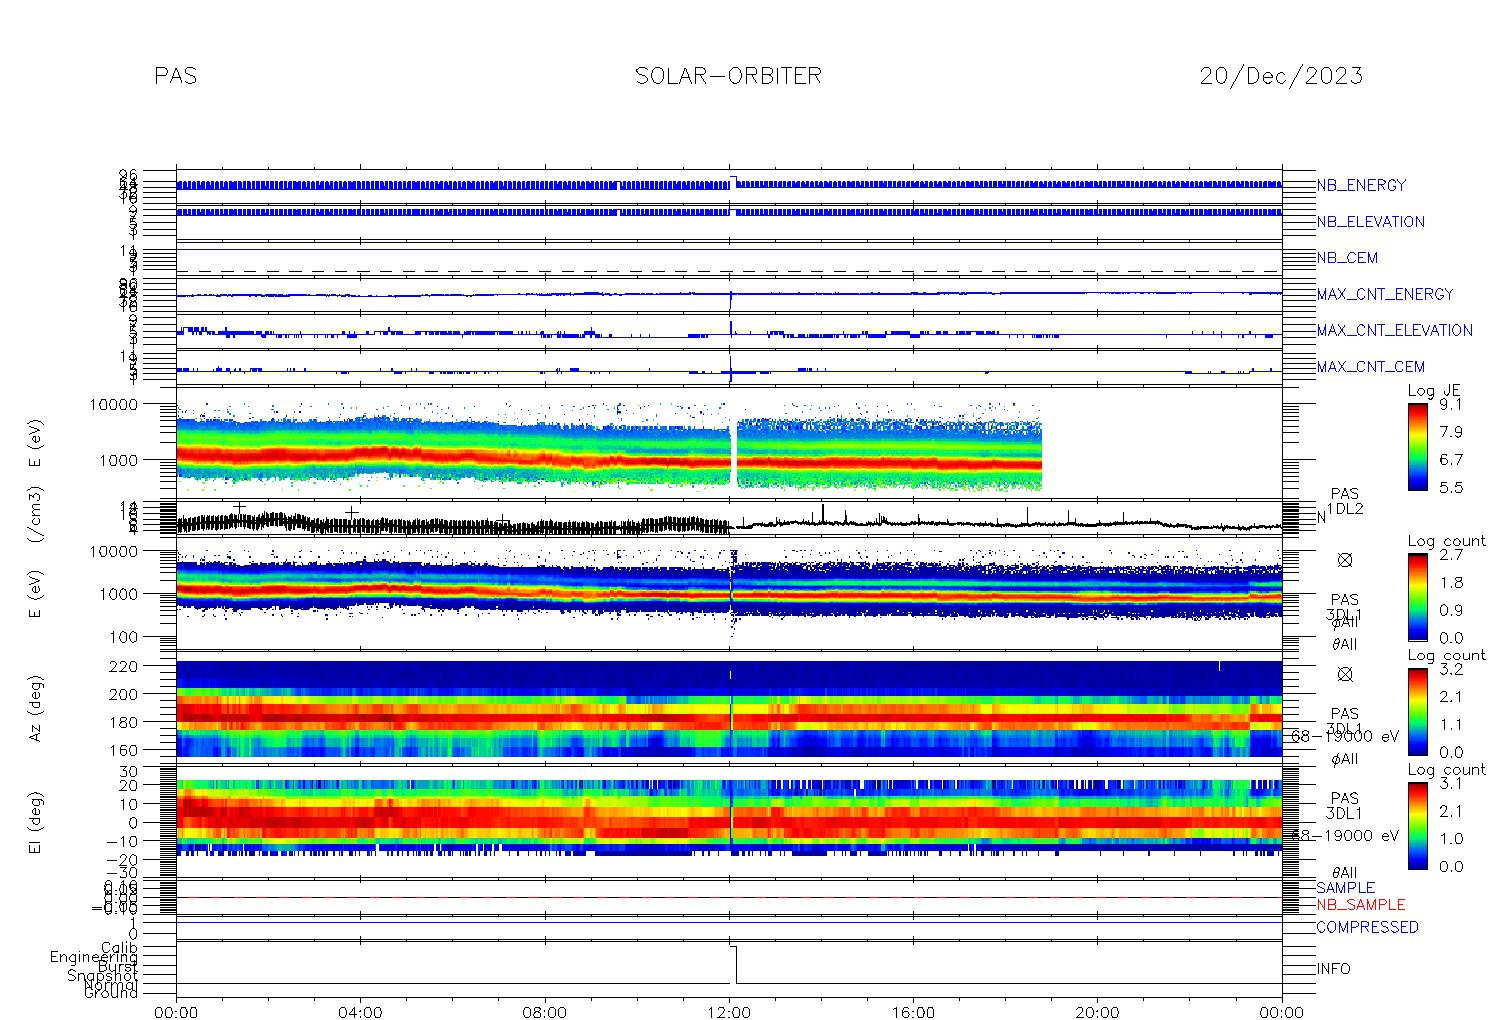Click the COMPRESSED label
The height and width of the screenshot is (1020, 1512).
click(1367, 927)
